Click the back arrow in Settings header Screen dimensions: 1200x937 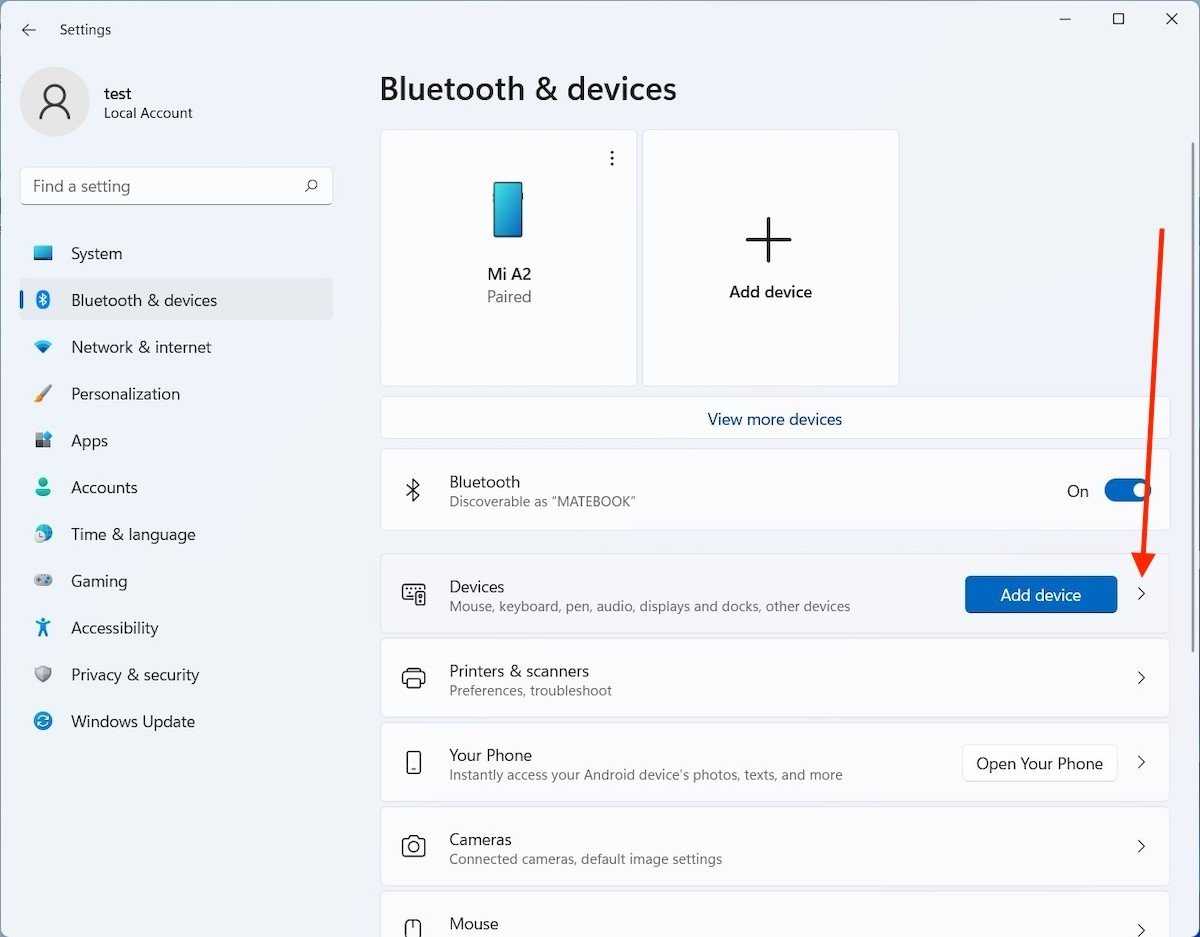coord(29,30)
